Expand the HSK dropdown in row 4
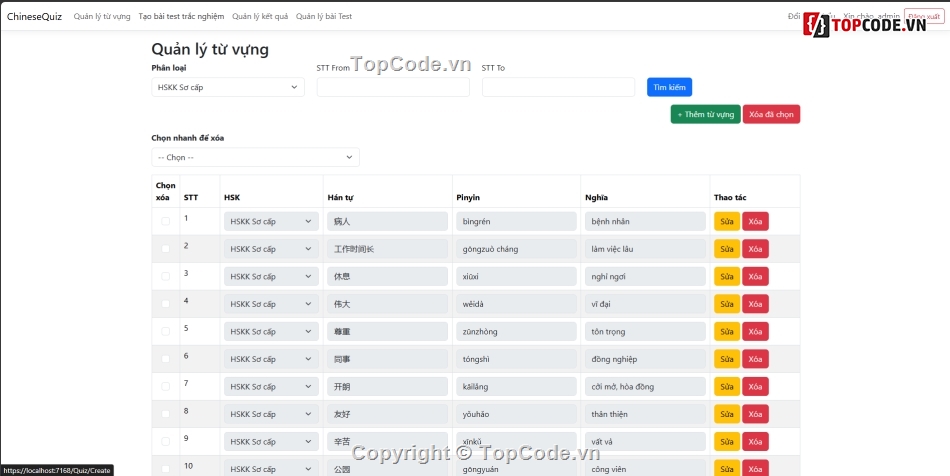The width and height of the screenshot is (950, 476). pyautogui.click(x=271, y=304)
